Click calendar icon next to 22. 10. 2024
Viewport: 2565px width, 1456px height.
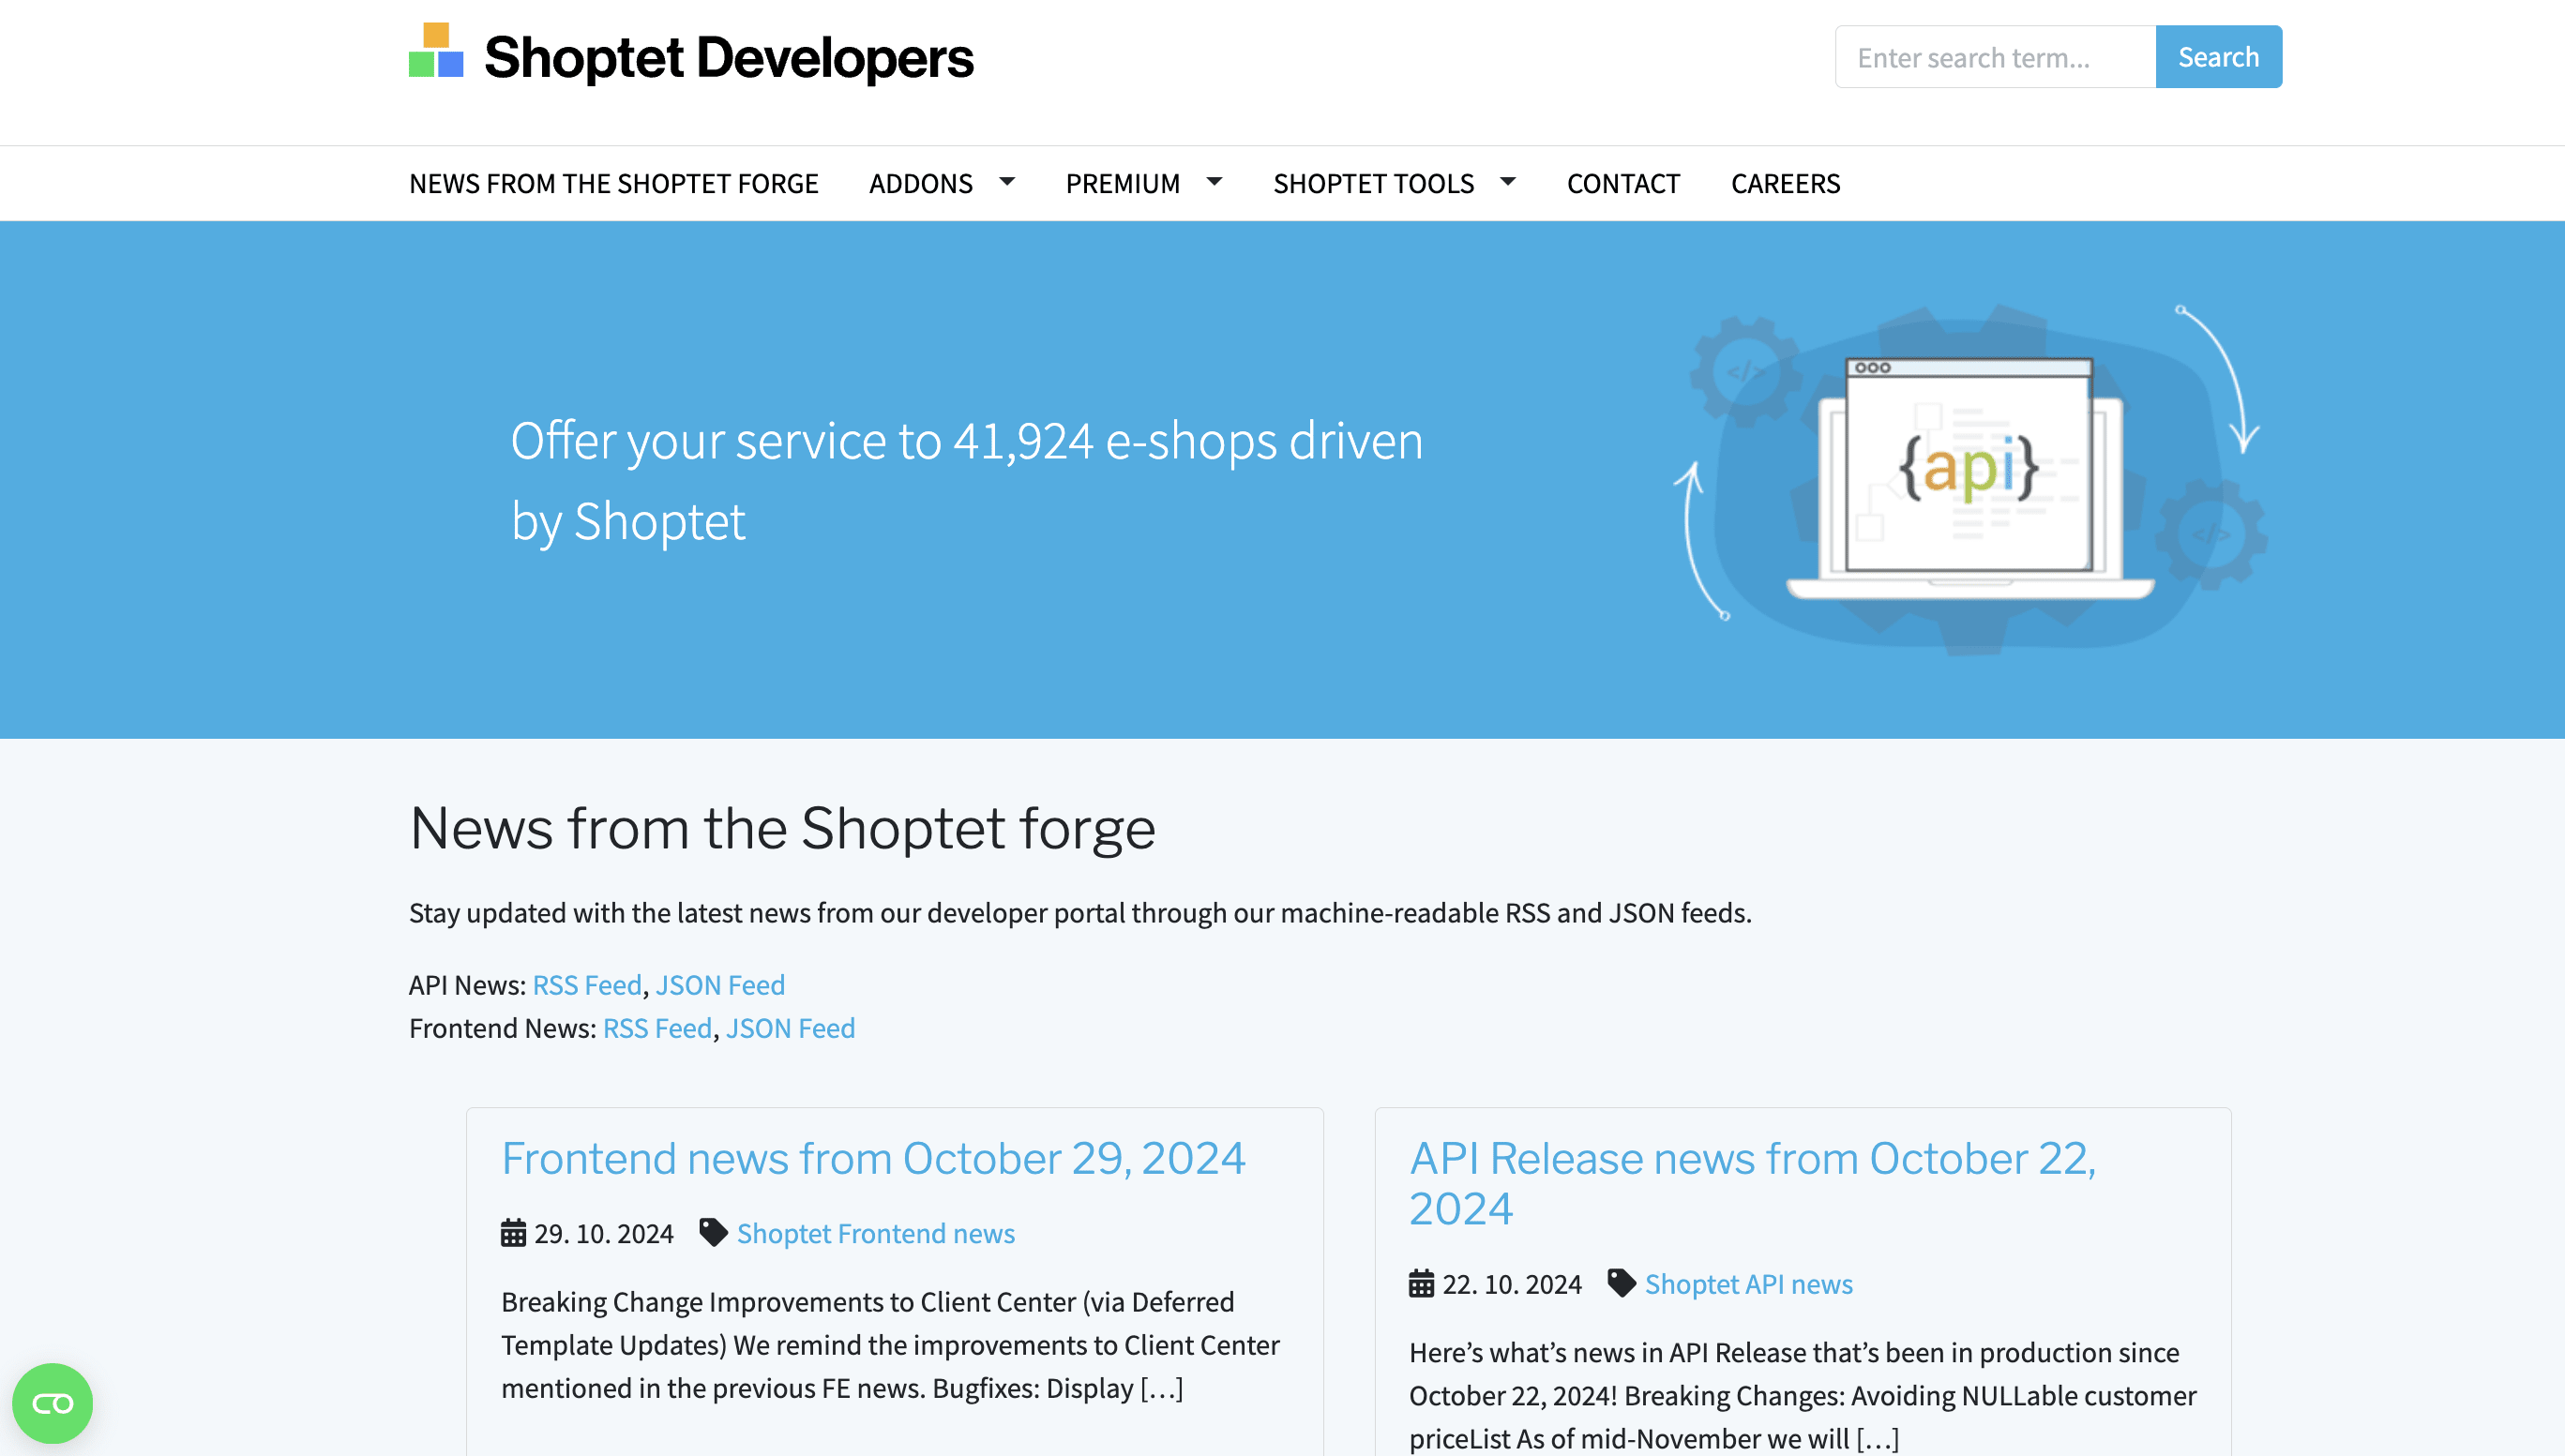pos(1421,1283)
